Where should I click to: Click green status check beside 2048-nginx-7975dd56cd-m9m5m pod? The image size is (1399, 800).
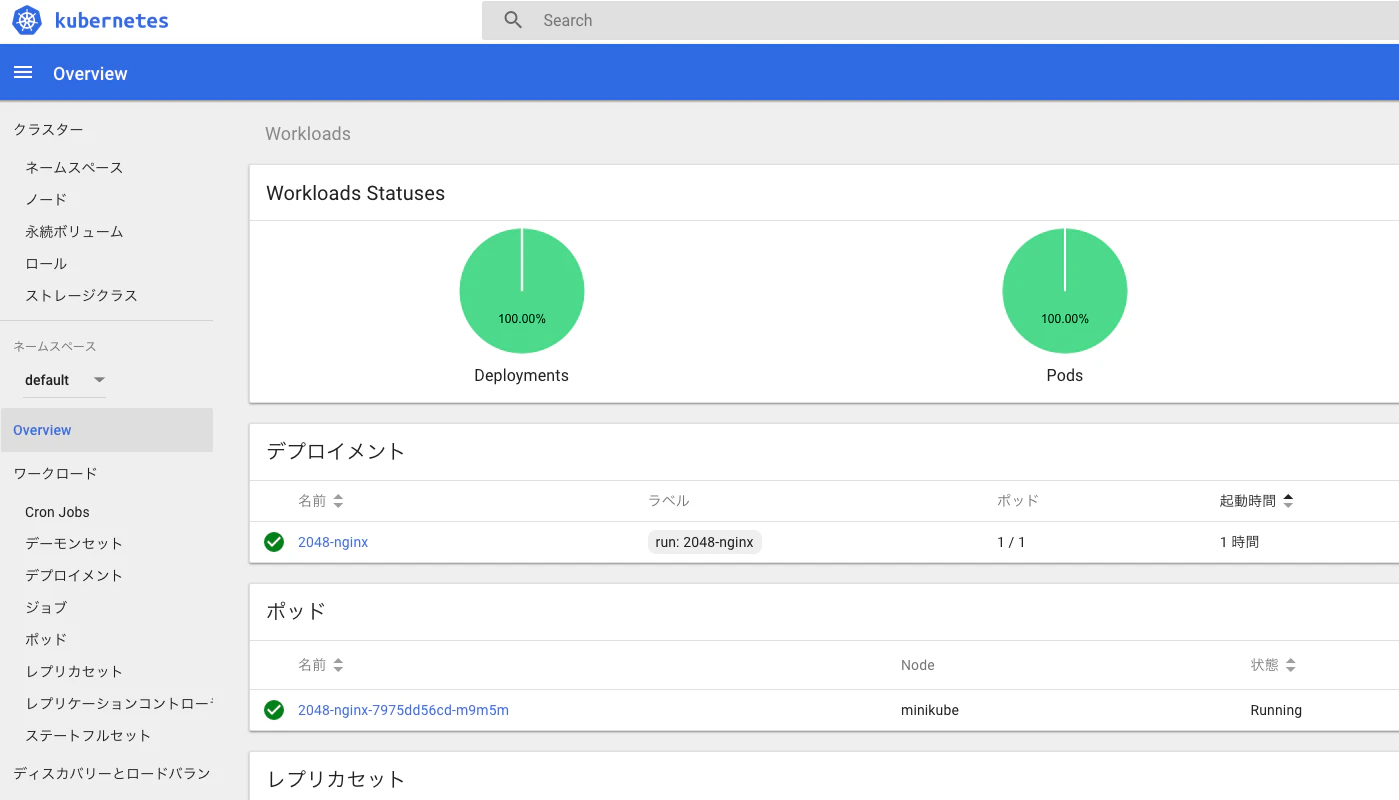[x=274, y=710]
